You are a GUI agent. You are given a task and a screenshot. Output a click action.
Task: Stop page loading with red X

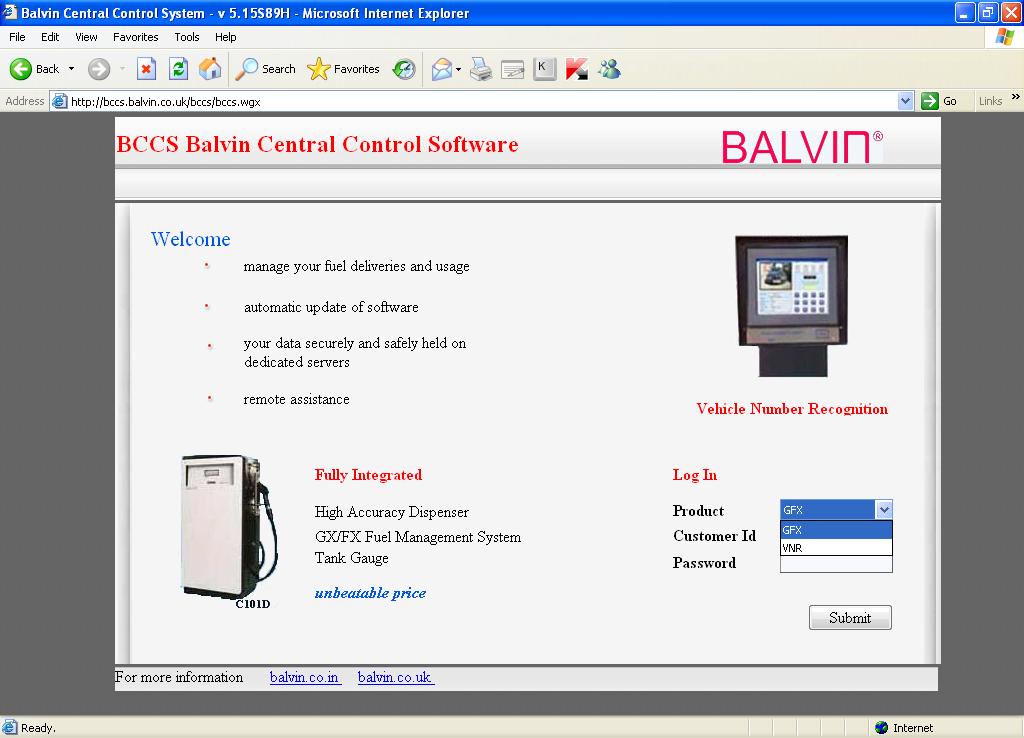[146, 69]
